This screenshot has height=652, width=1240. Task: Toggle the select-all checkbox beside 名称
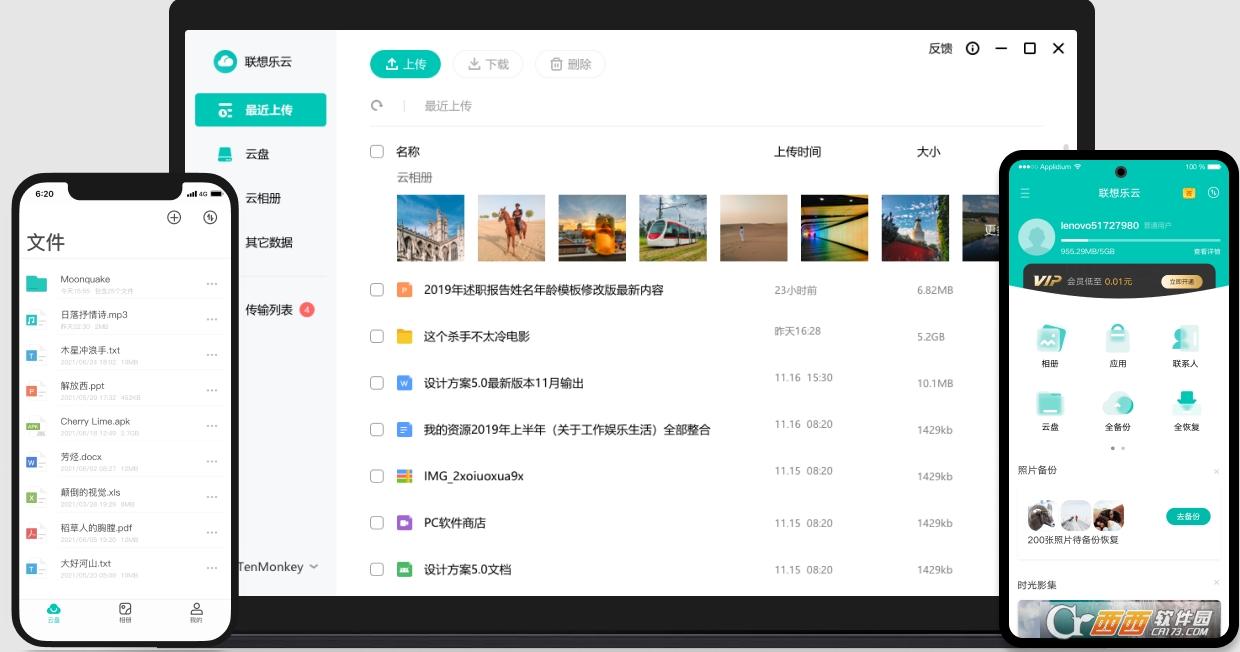pyautogui.click(x=377, y=152)
